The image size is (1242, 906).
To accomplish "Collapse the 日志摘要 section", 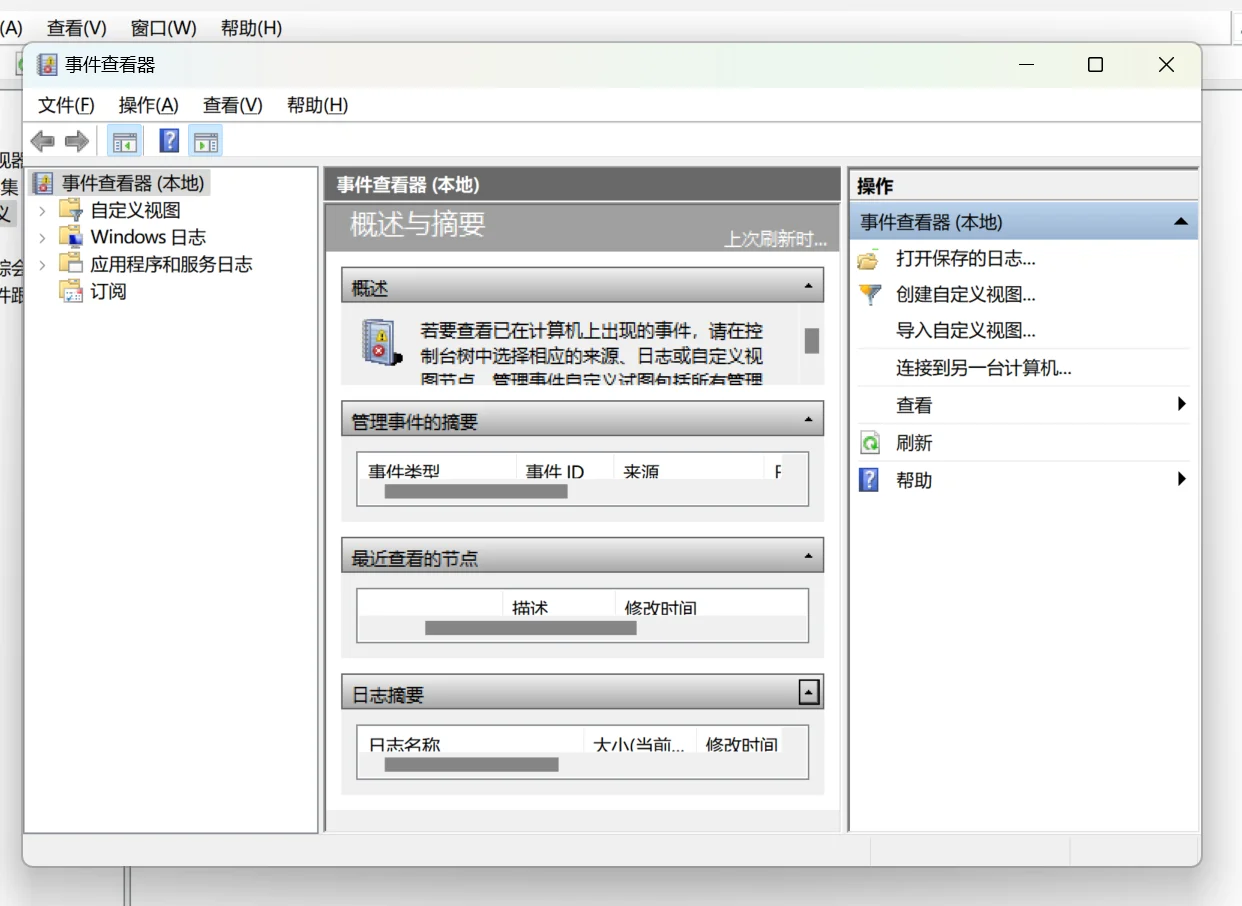I will (809, 691).
